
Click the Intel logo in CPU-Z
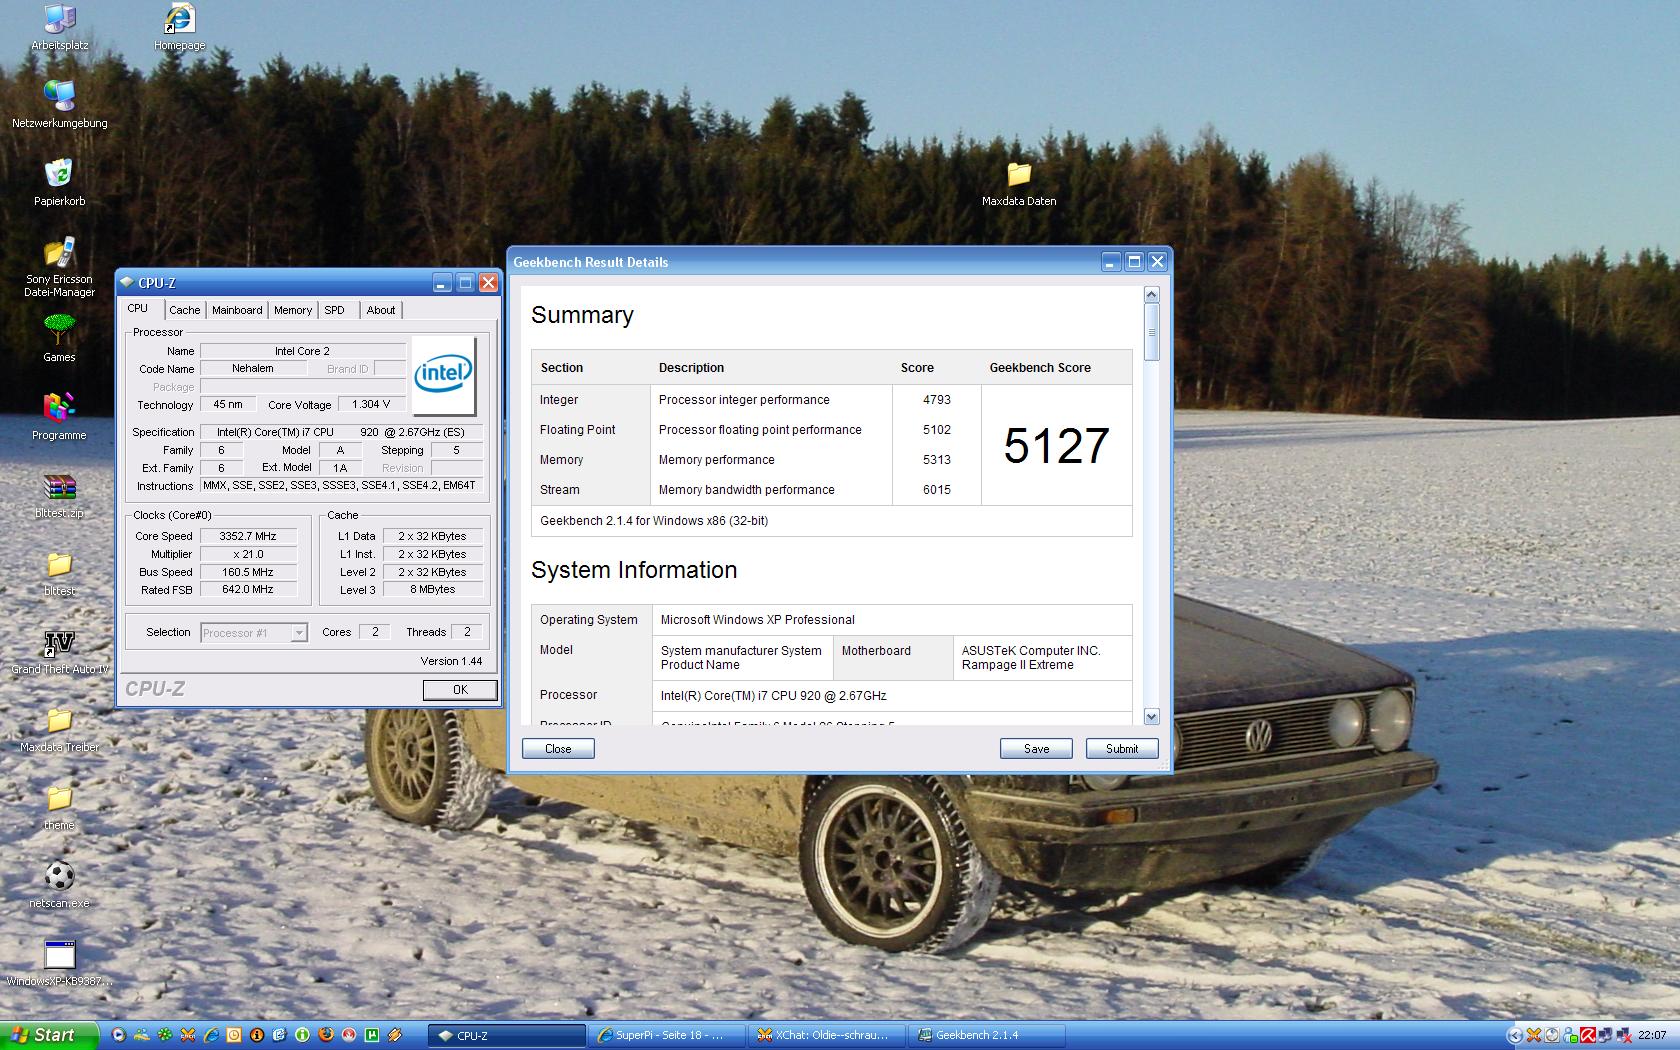click(x=443, y=375)
